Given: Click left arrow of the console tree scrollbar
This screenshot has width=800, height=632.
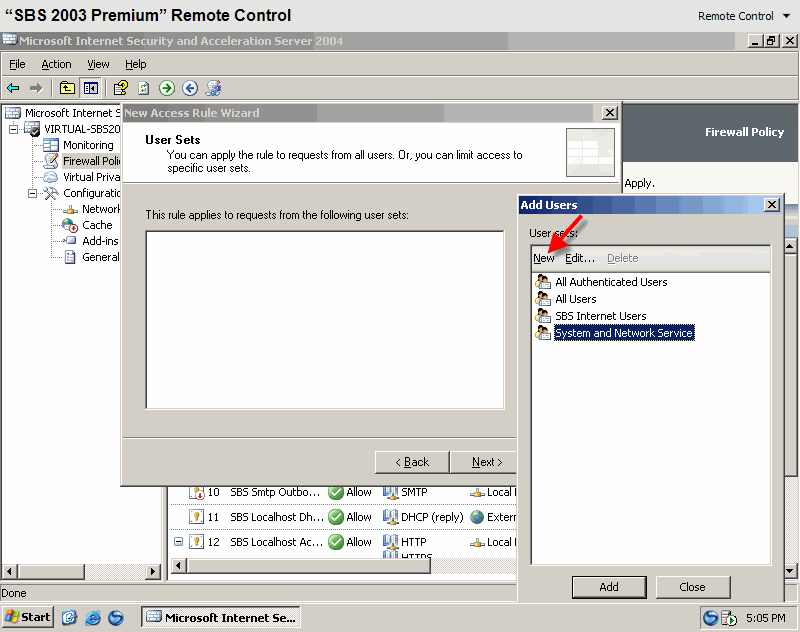Looking at the screenshot, I should coord(10,571).
